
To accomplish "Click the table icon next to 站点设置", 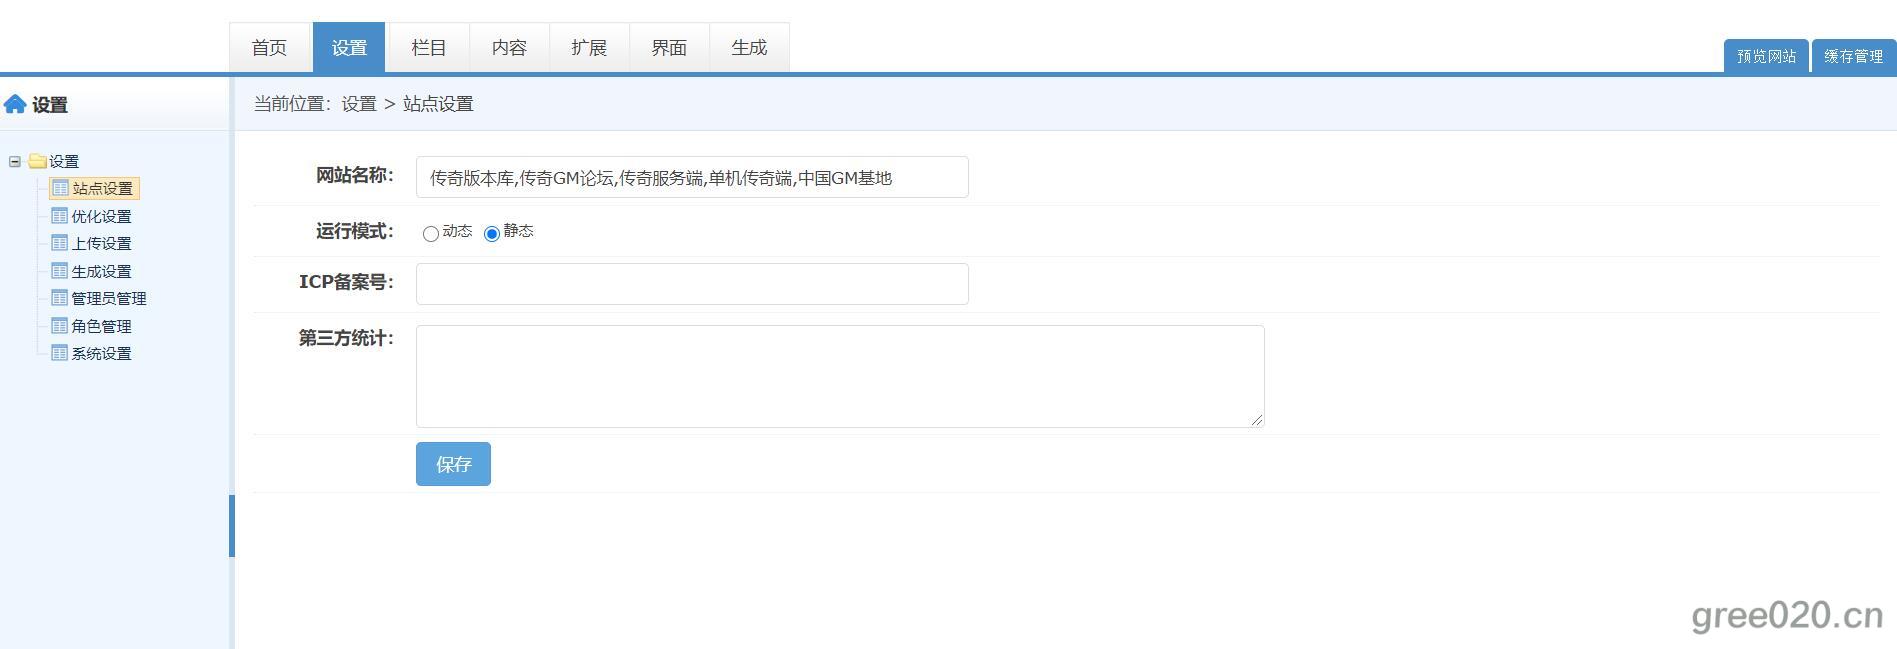I will click(60, 188).
